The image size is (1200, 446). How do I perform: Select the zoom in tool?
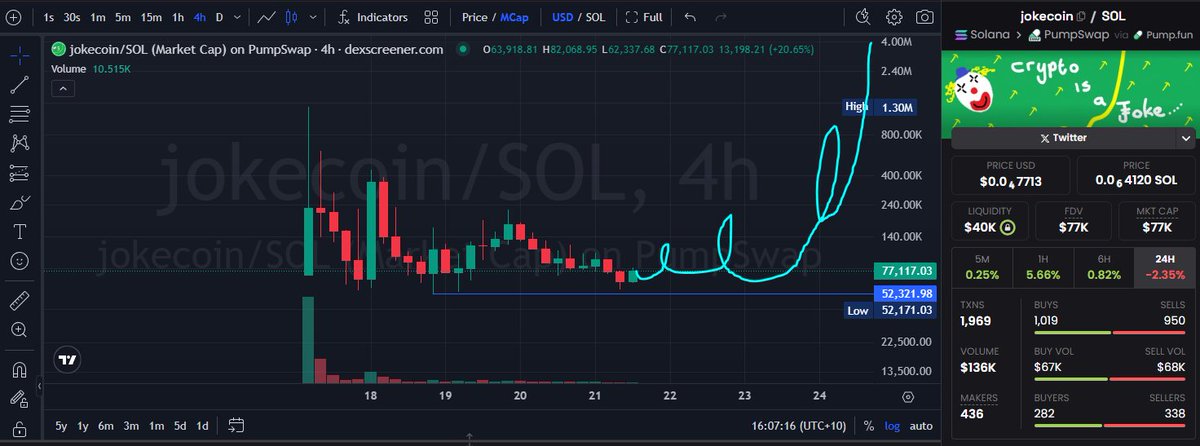[x=19, y=329]
